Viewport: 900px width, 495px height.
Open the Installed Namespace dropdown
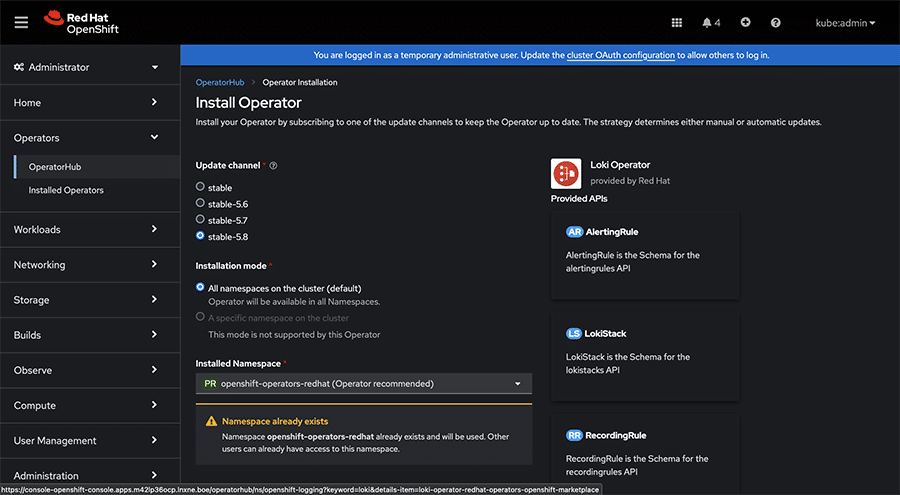coord(363,383)
